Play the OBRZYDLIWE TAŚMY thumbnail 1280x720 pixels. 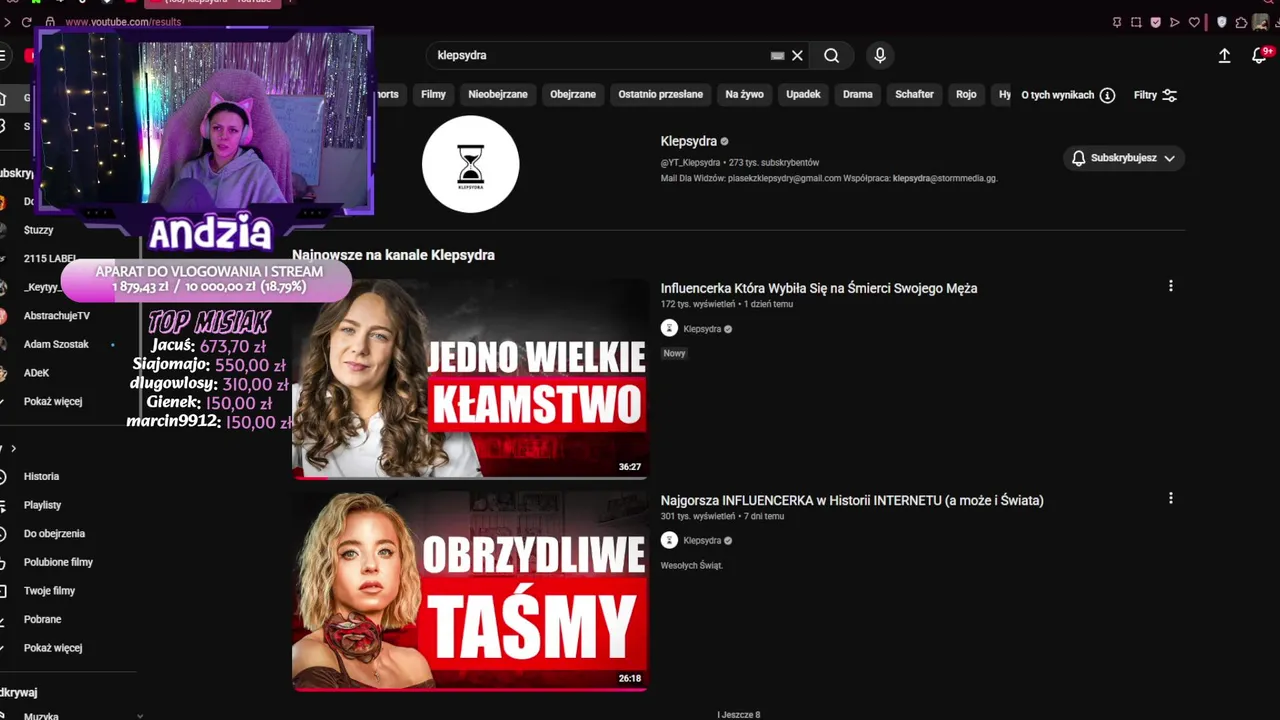[x=470, y=591]
